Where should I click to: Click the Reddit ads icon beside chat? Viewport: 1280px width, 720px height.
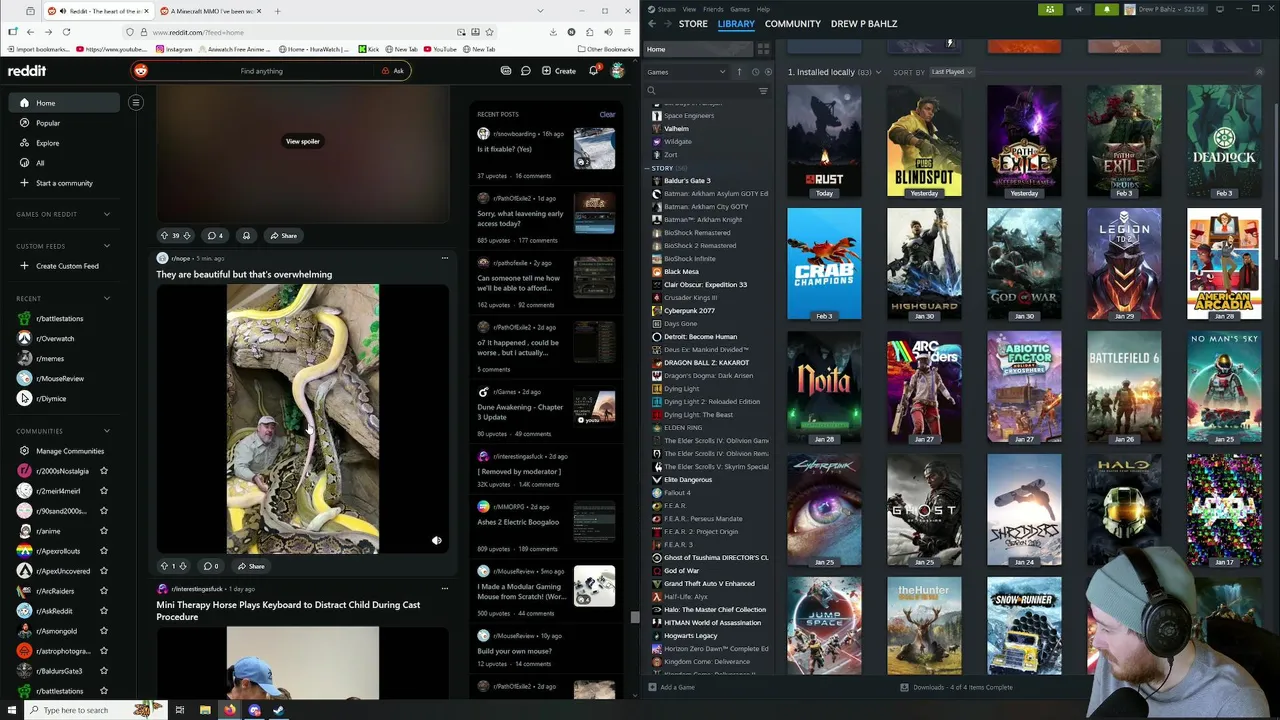point(505,71)
